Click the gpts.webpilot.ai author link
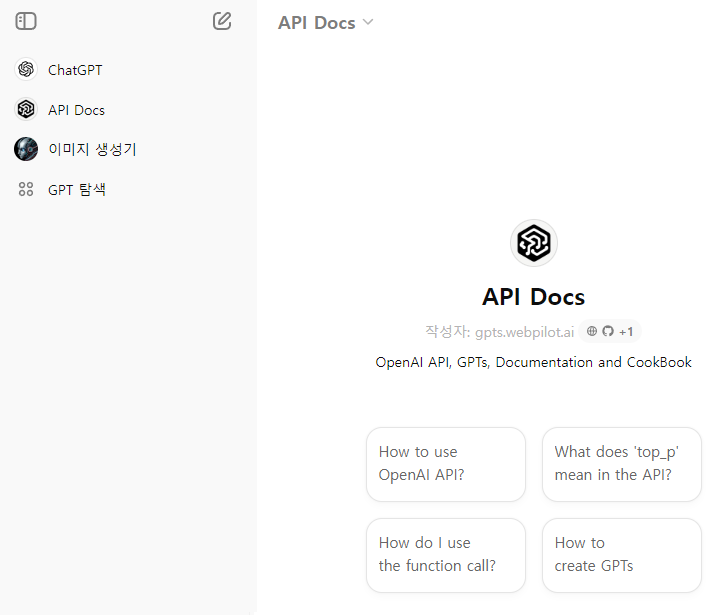 coord(525,332)
